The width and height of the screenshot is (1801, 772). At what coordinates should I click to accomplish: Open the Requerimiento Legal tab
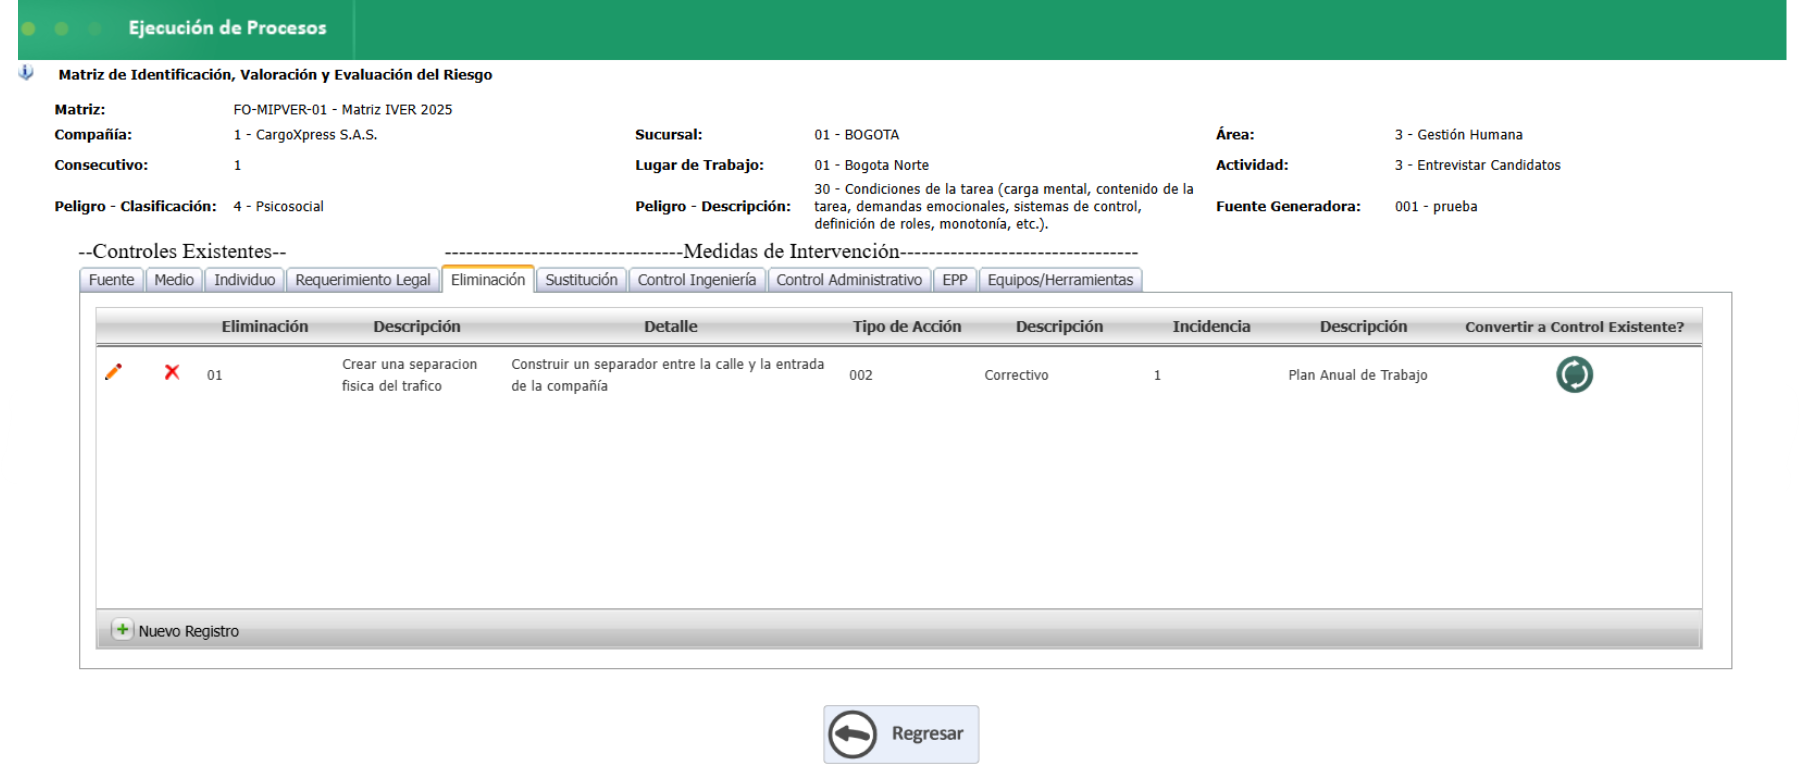pyautogui.click(x=363, y=280)
